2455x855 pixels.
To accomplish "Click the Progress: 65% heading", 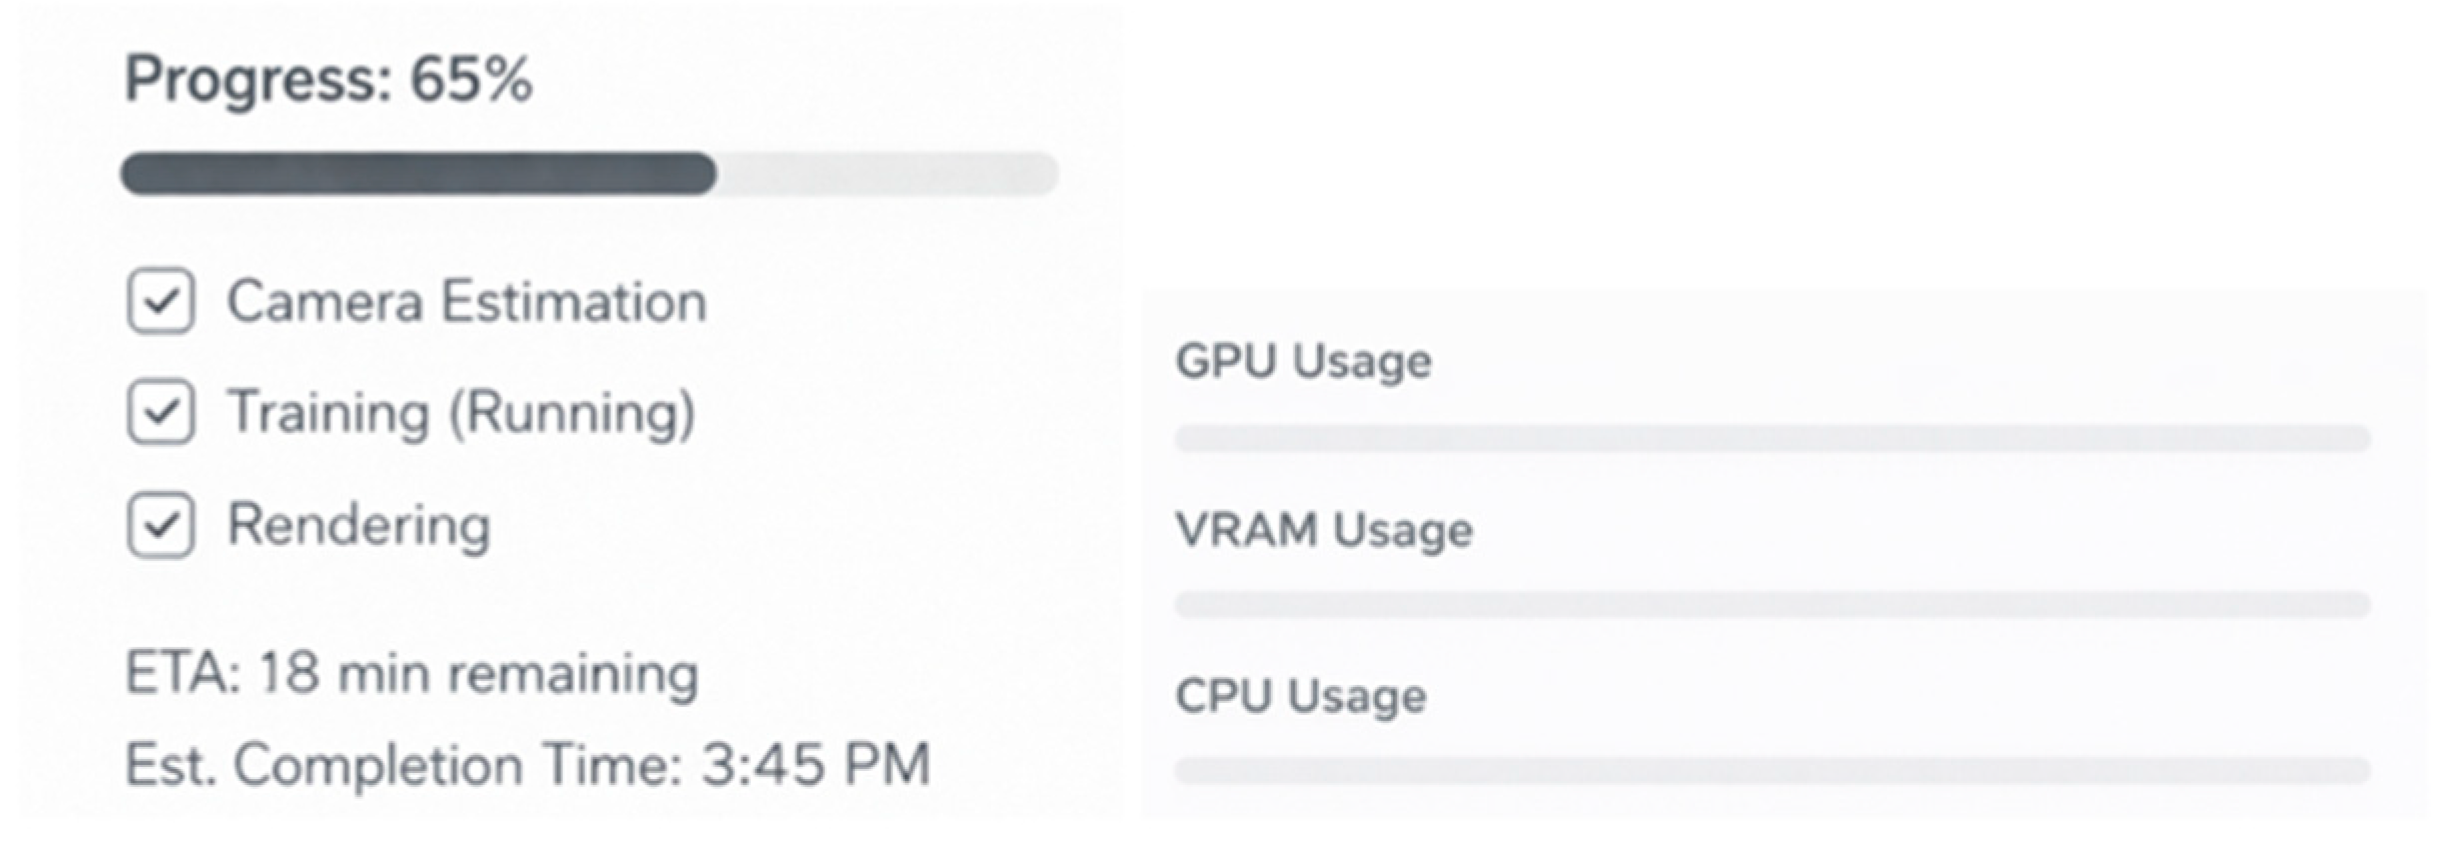I will 328,79.
